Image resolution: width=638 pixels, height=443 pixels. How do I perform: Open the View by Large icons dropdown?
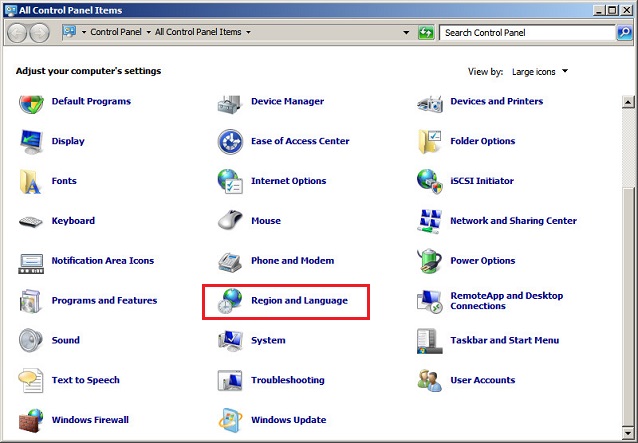tap(540, 72)
